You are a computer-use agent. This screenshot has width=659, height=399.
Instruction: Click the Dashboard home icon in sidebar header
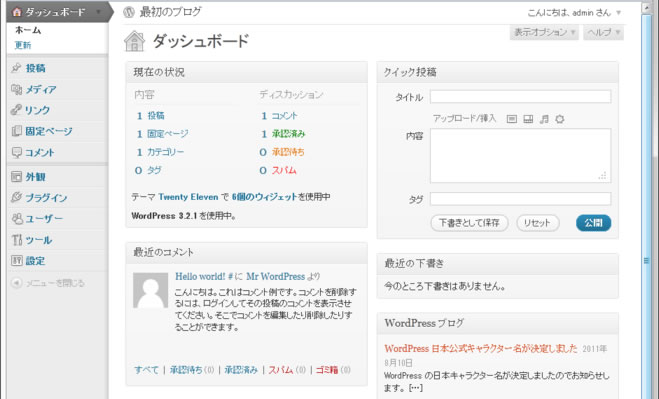click(17, 12)
